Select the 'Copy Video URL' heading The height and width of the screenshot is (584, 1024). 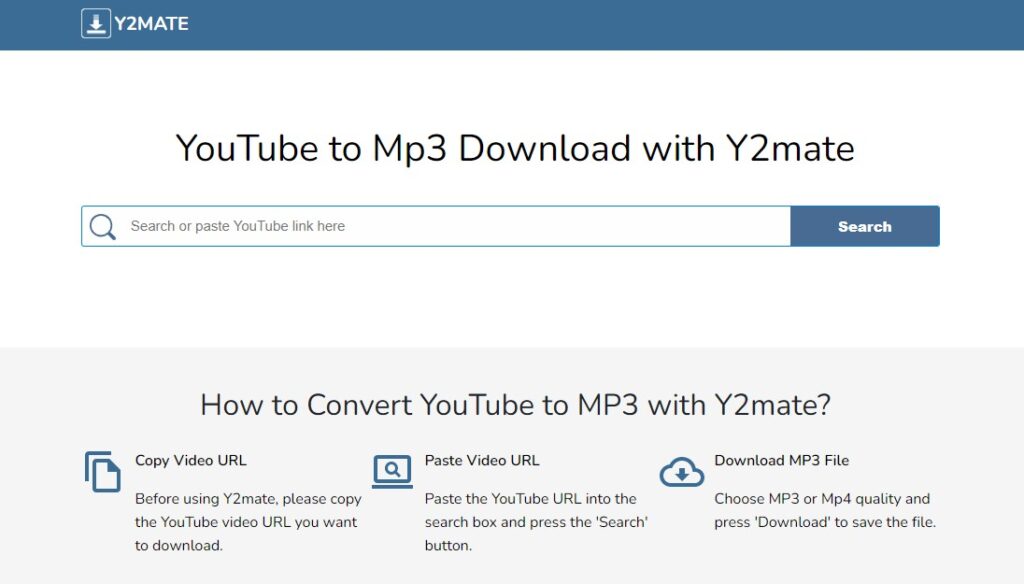pyautogui.click(x=191, y=460)
